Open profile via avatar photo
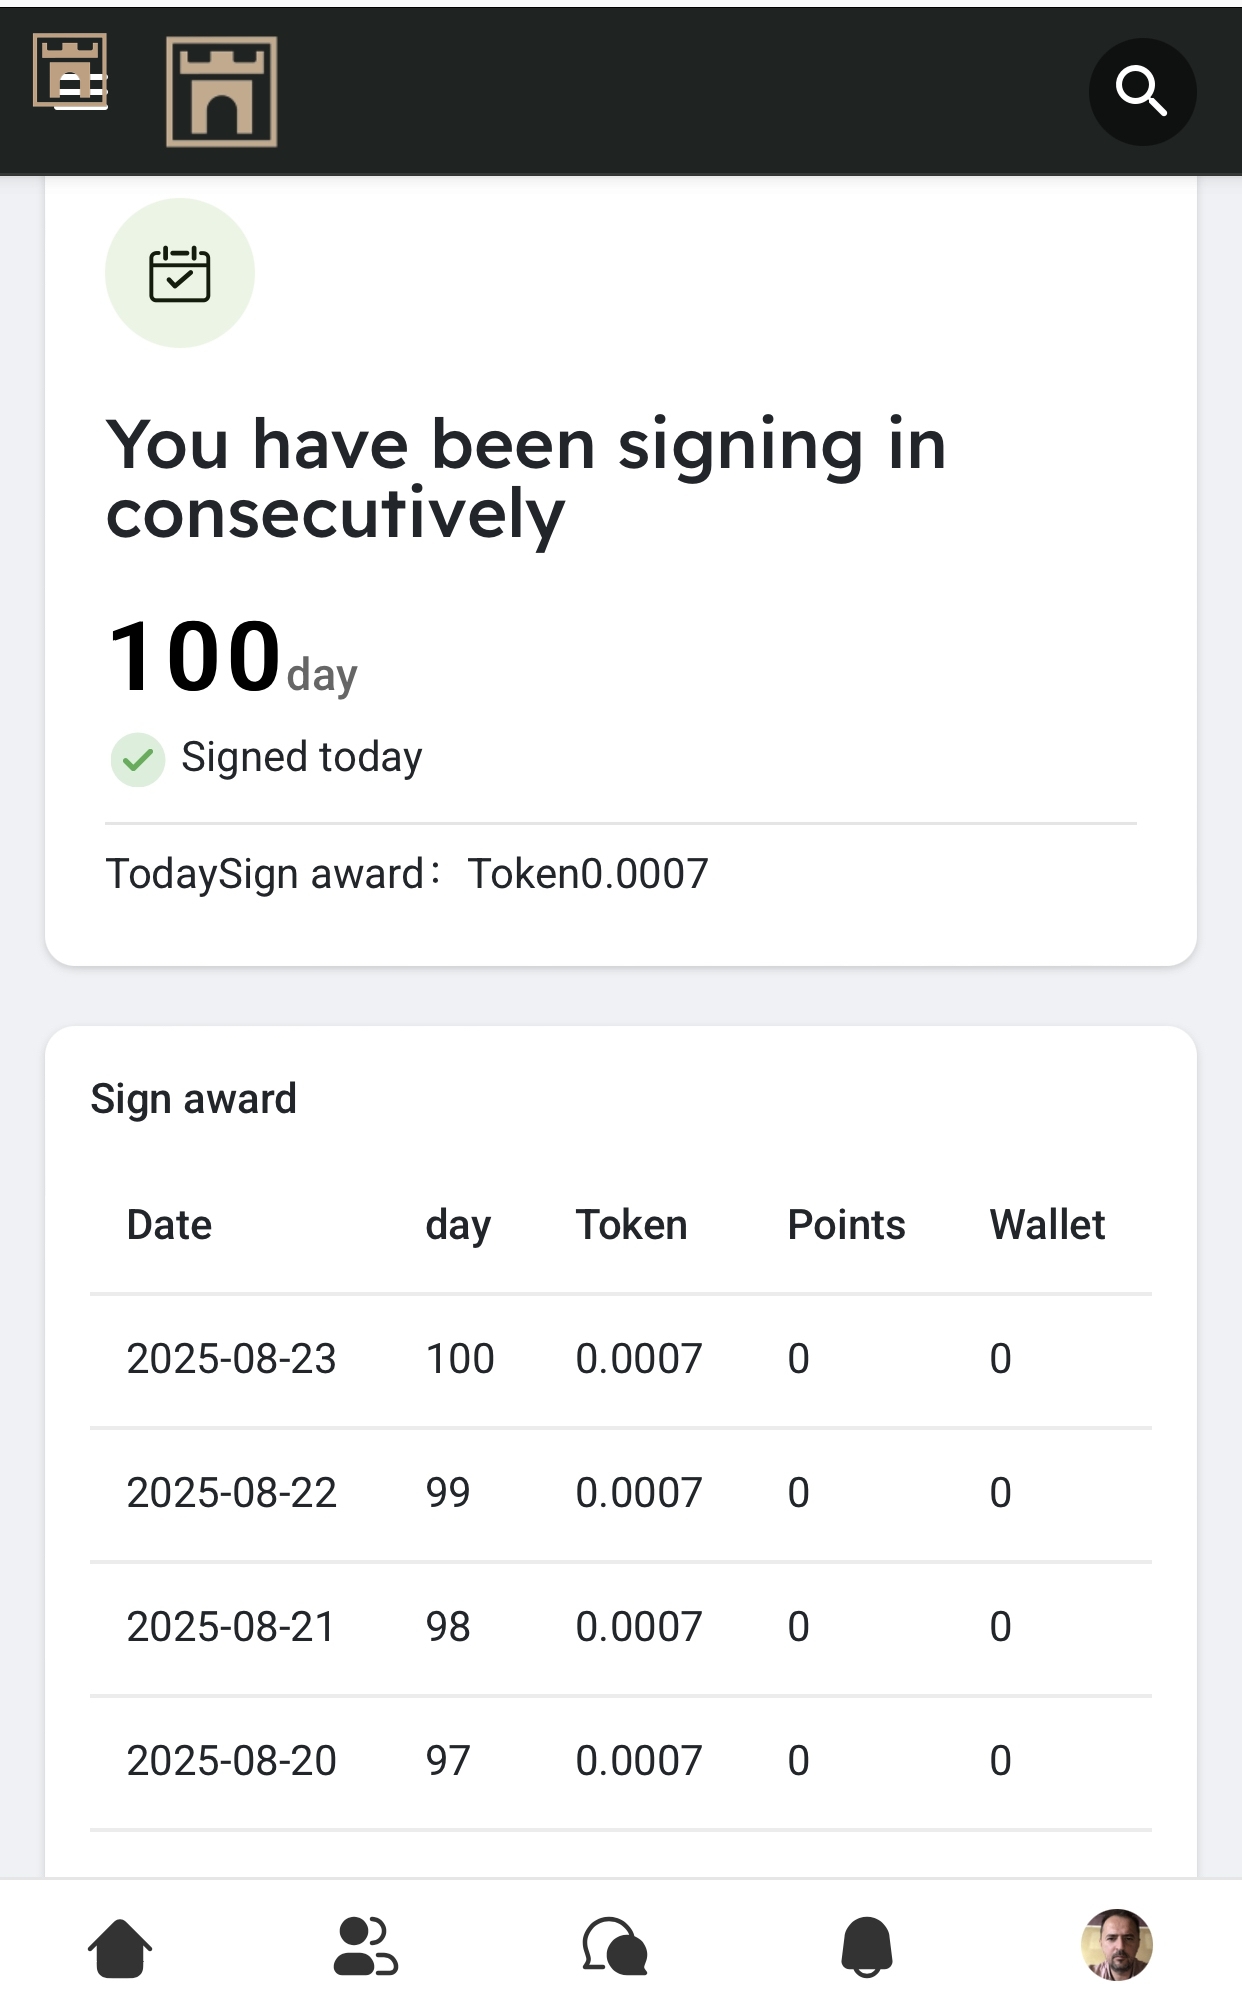This screenshot has width=1242, height=2011. [1117, 1944]
